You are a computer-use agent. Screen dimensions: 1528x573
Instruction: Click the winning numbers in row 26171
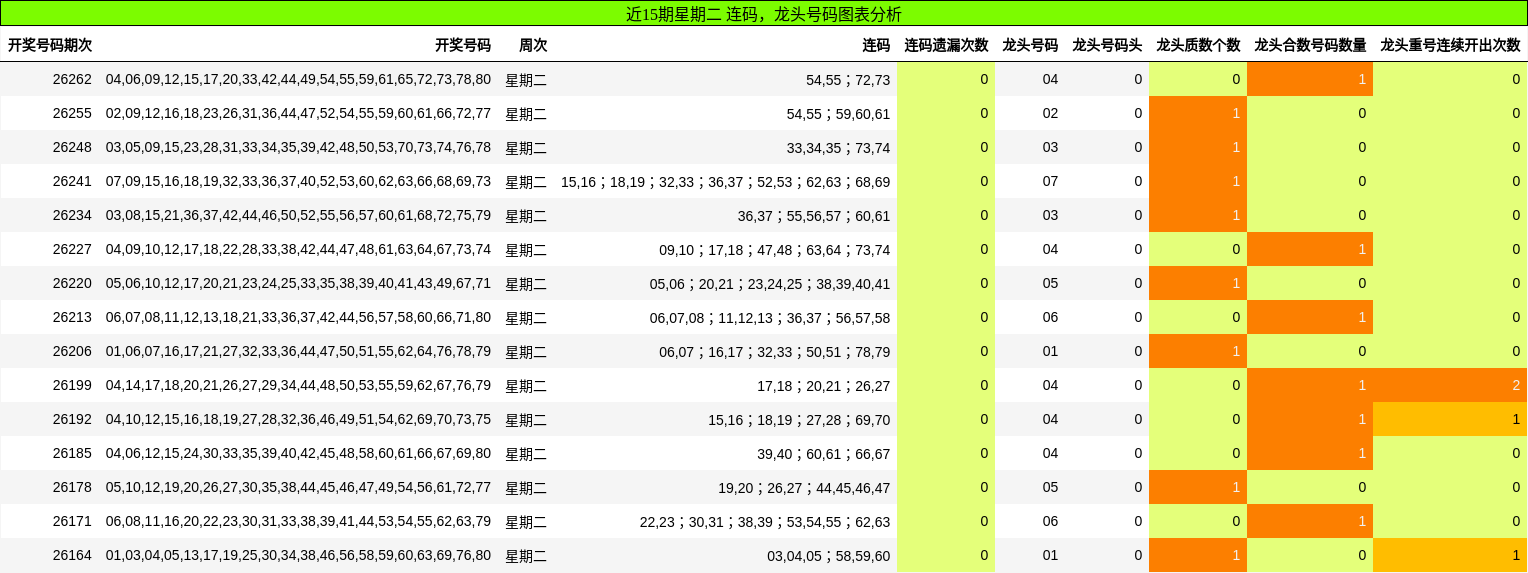pos(298,521)
